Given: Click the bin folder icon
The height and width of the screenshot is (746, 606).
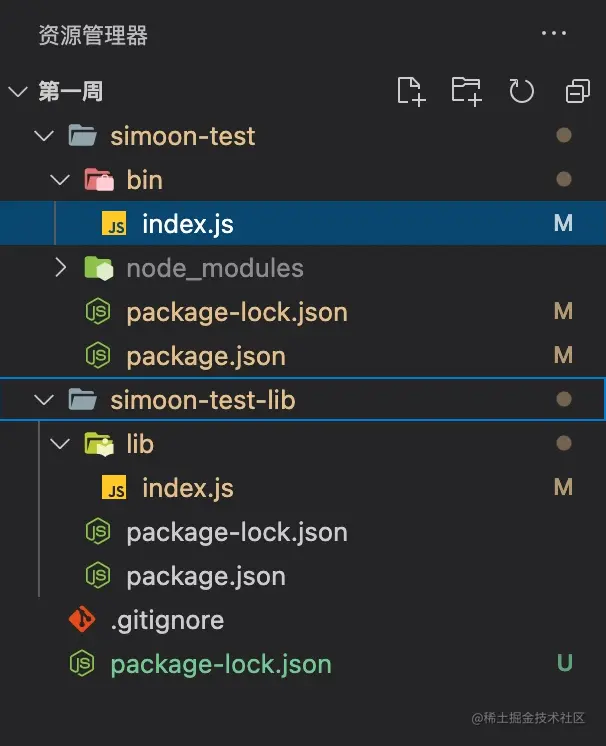Looking at the screenshot, I should [x=98, y=180].
